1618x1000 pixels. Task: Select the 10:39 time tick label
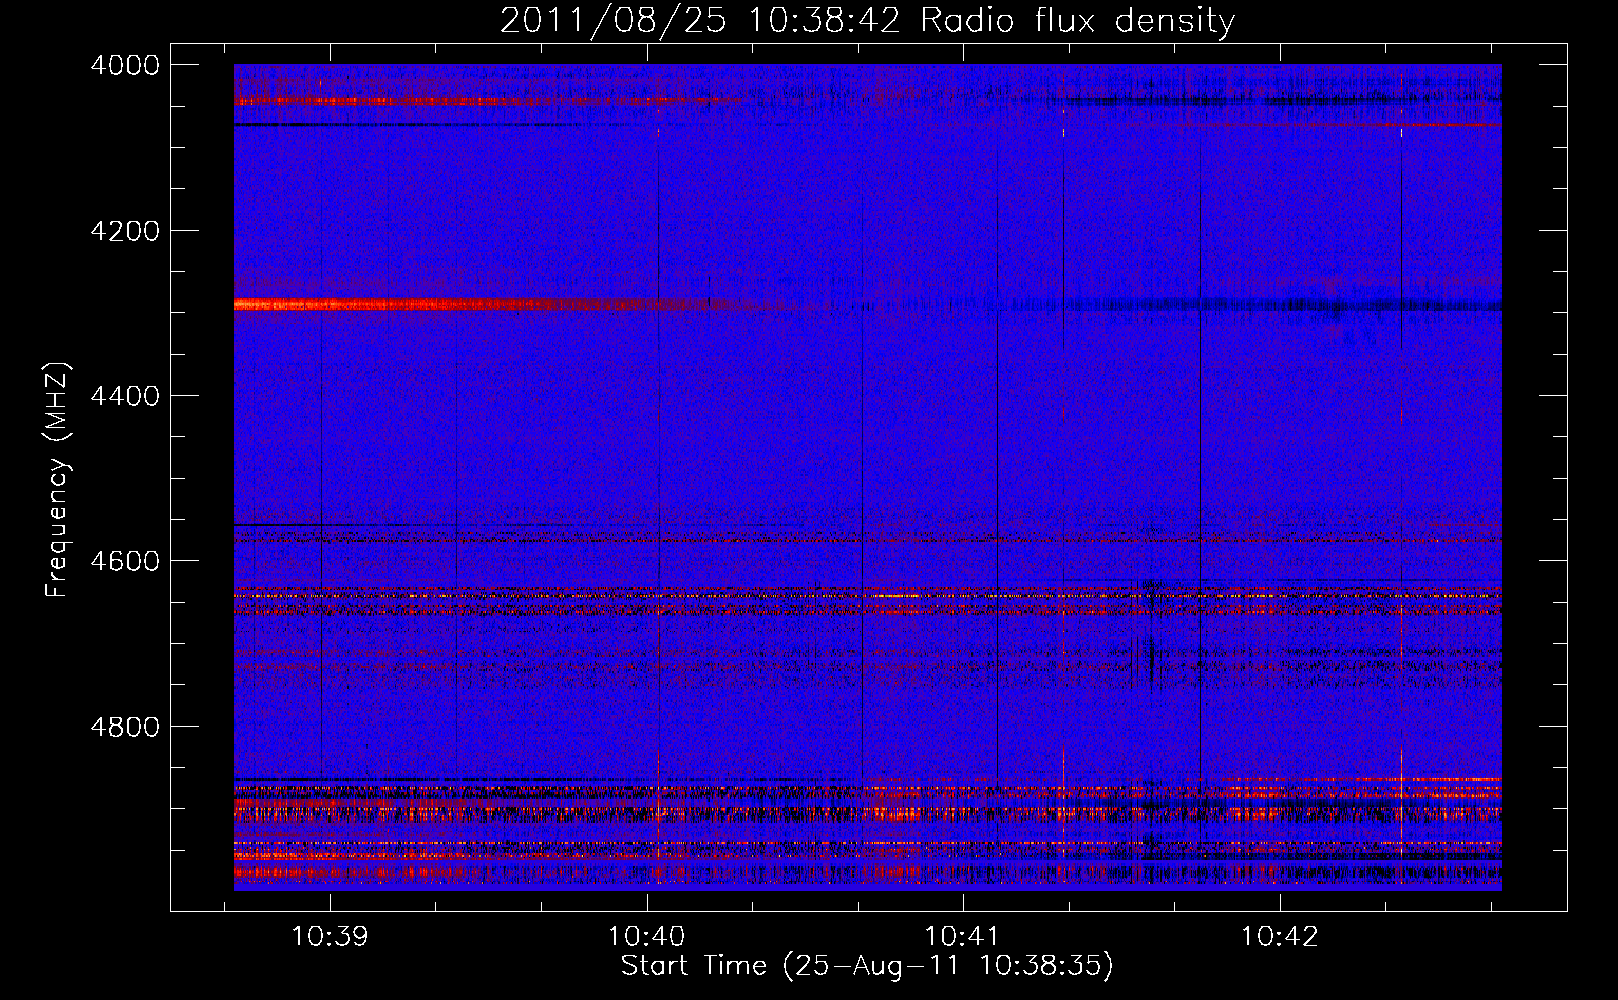(x=329, y=936)
